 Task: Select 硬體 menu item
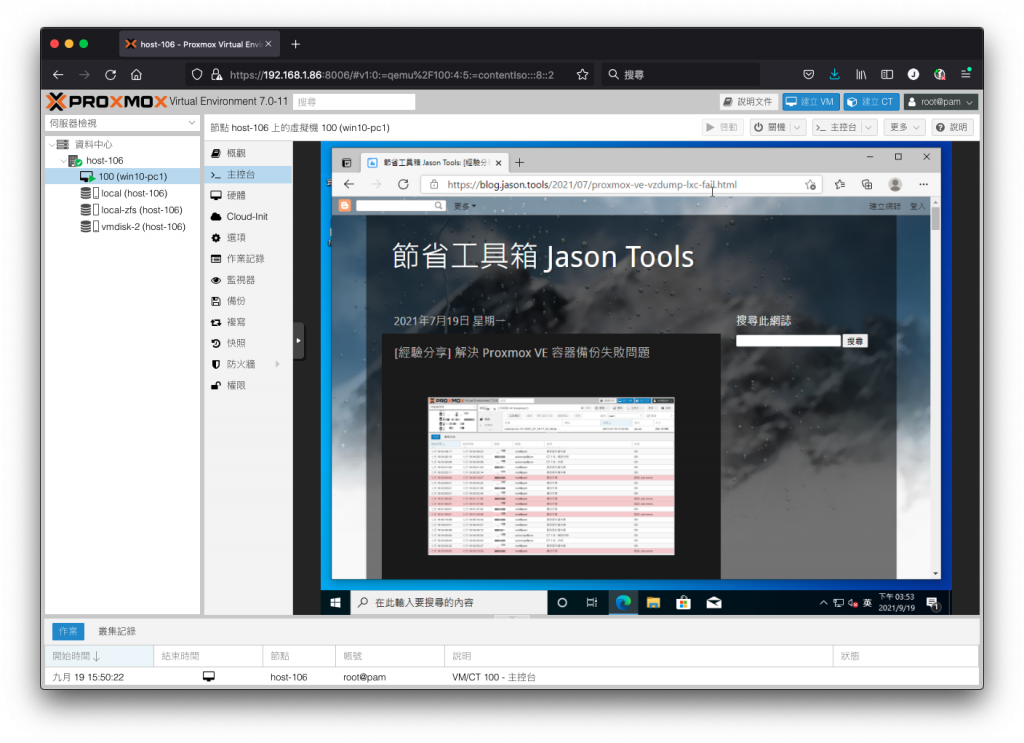pos(248,195)
